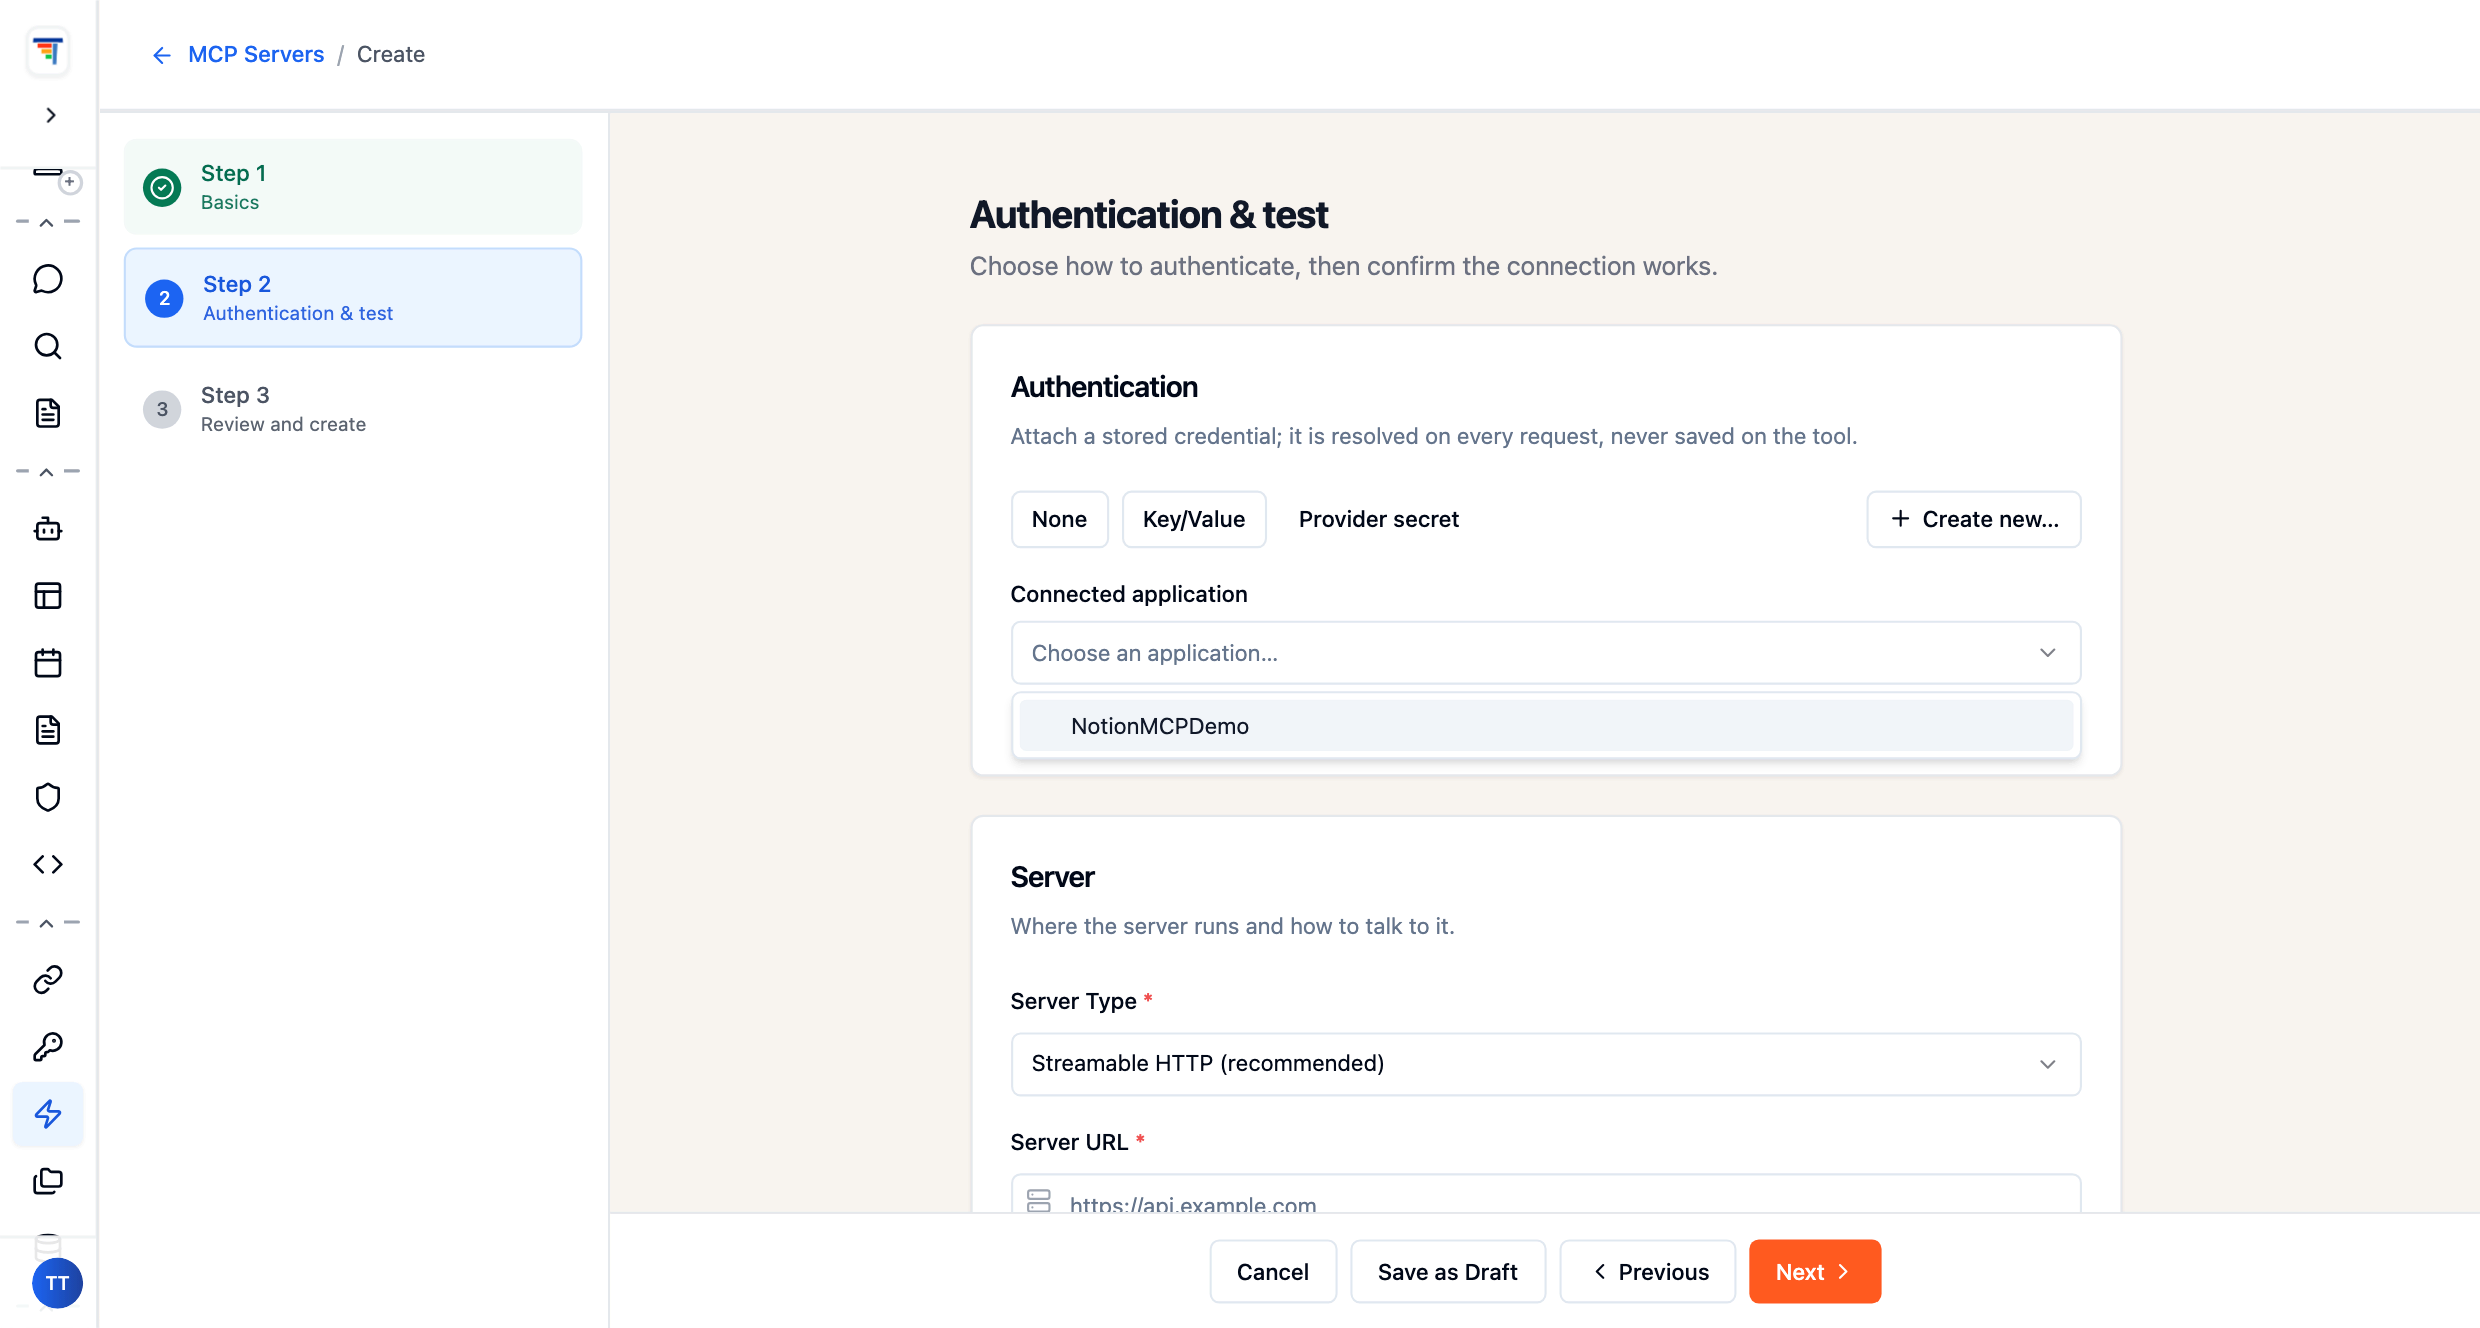Go back with the Previous button
Viewport: 2480px width, 1328px height.
click(x=1647, y=1272)
